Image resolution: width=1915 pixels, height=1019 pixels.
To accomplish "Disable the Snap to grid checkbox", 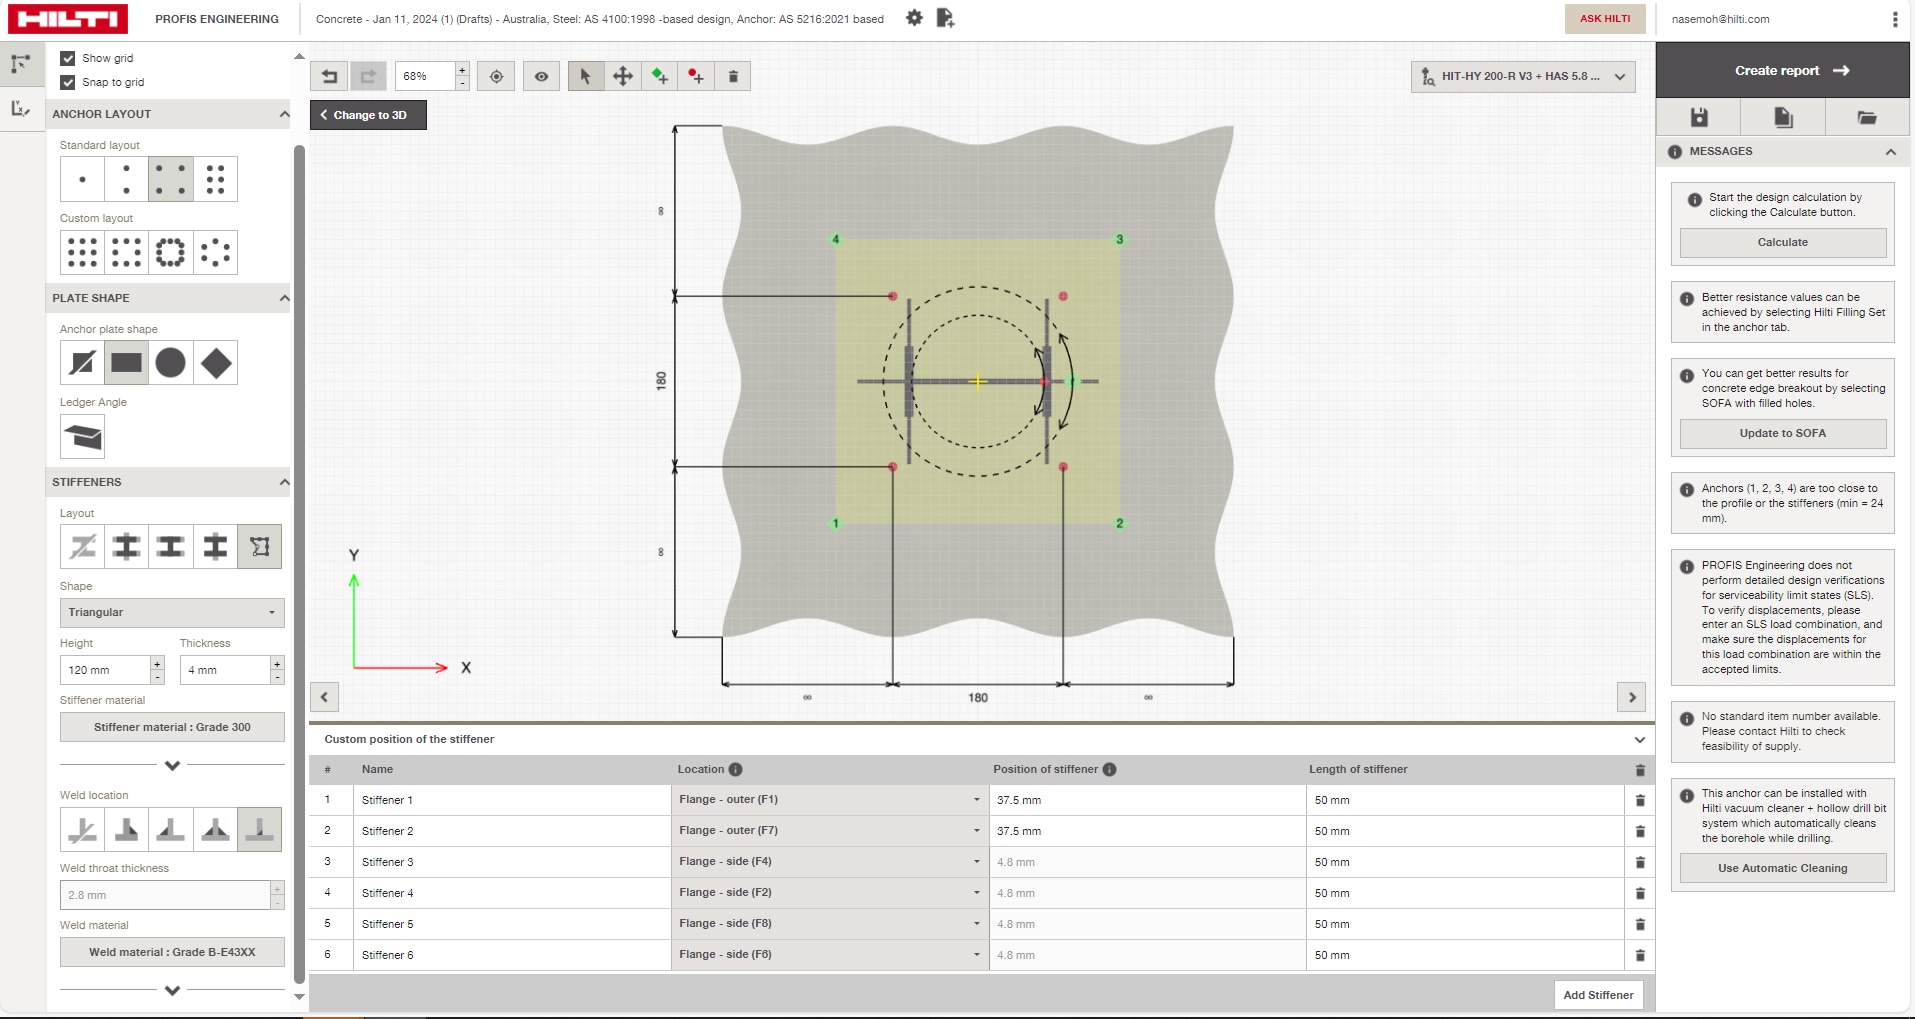I will 67,82.
